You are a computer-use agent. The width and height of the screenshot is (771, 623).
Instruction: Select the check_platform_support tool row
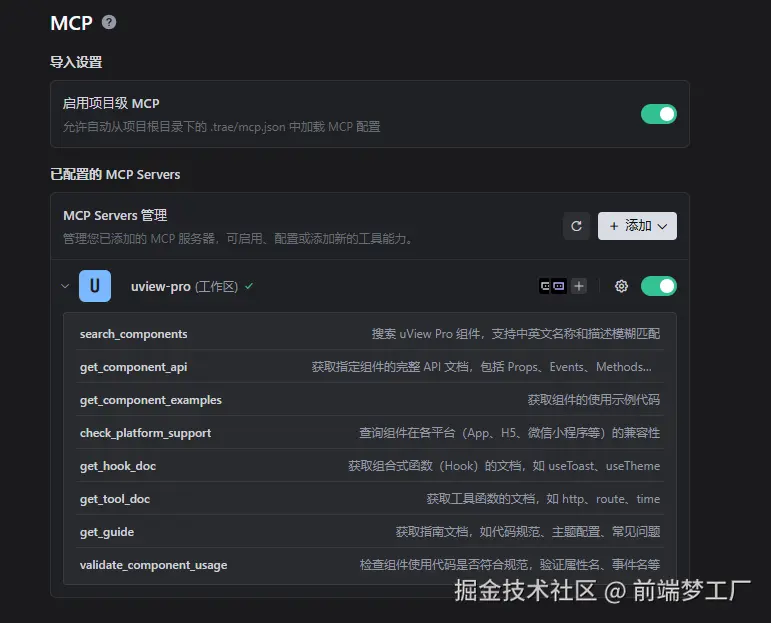coord(370,432)
